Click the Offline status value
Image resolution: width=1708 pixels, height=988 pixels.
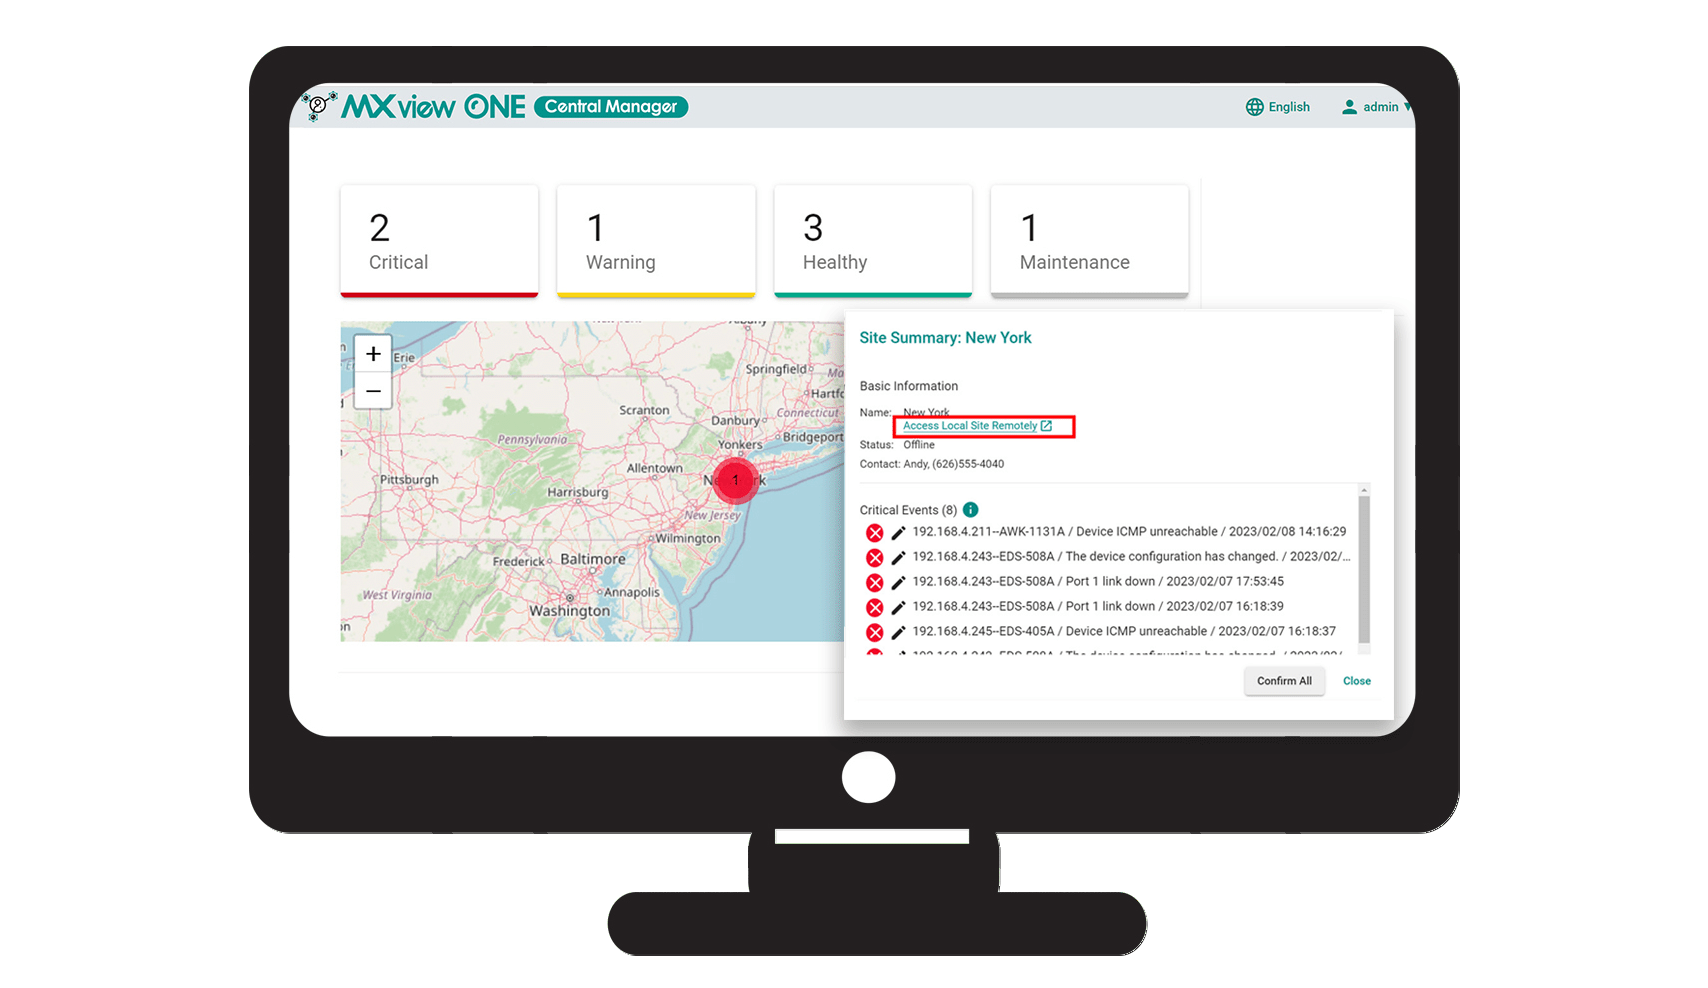pyautogui.click(x=919, y=445)
